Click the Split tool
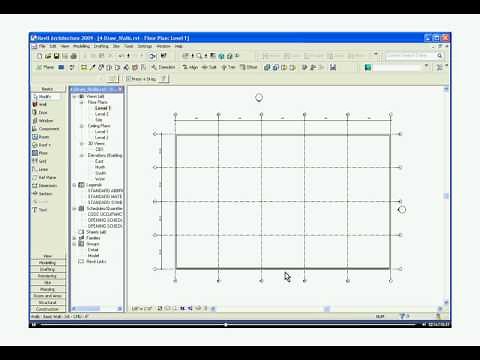This screenshot has height=360, width=480. (x=210, y=67)
